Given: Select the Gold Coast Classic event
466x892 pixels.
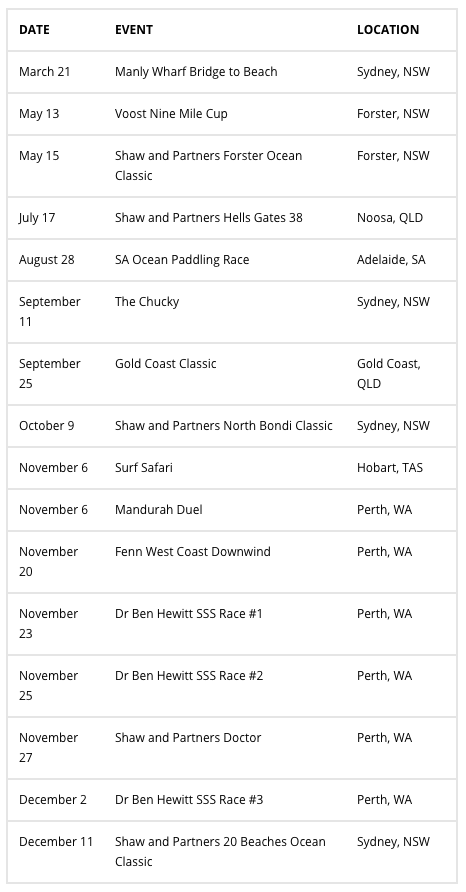Looking at the screenshot, I should click(x=166, y=364).
